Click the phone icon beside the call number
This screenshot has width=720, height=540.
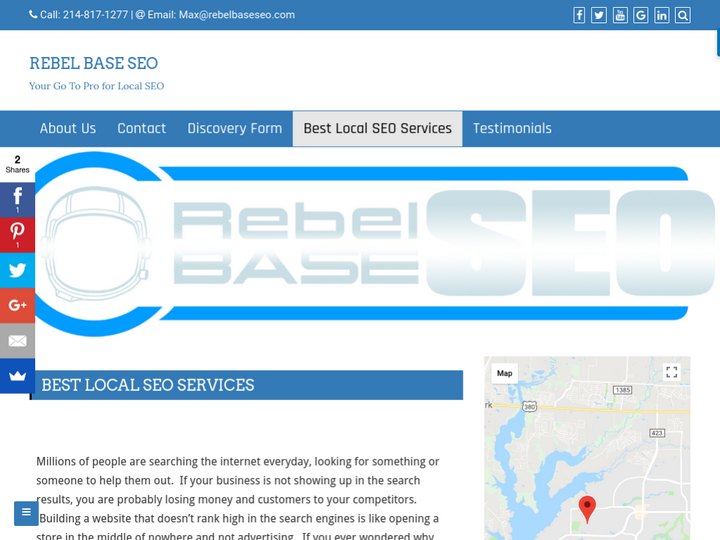coord(33,15)
